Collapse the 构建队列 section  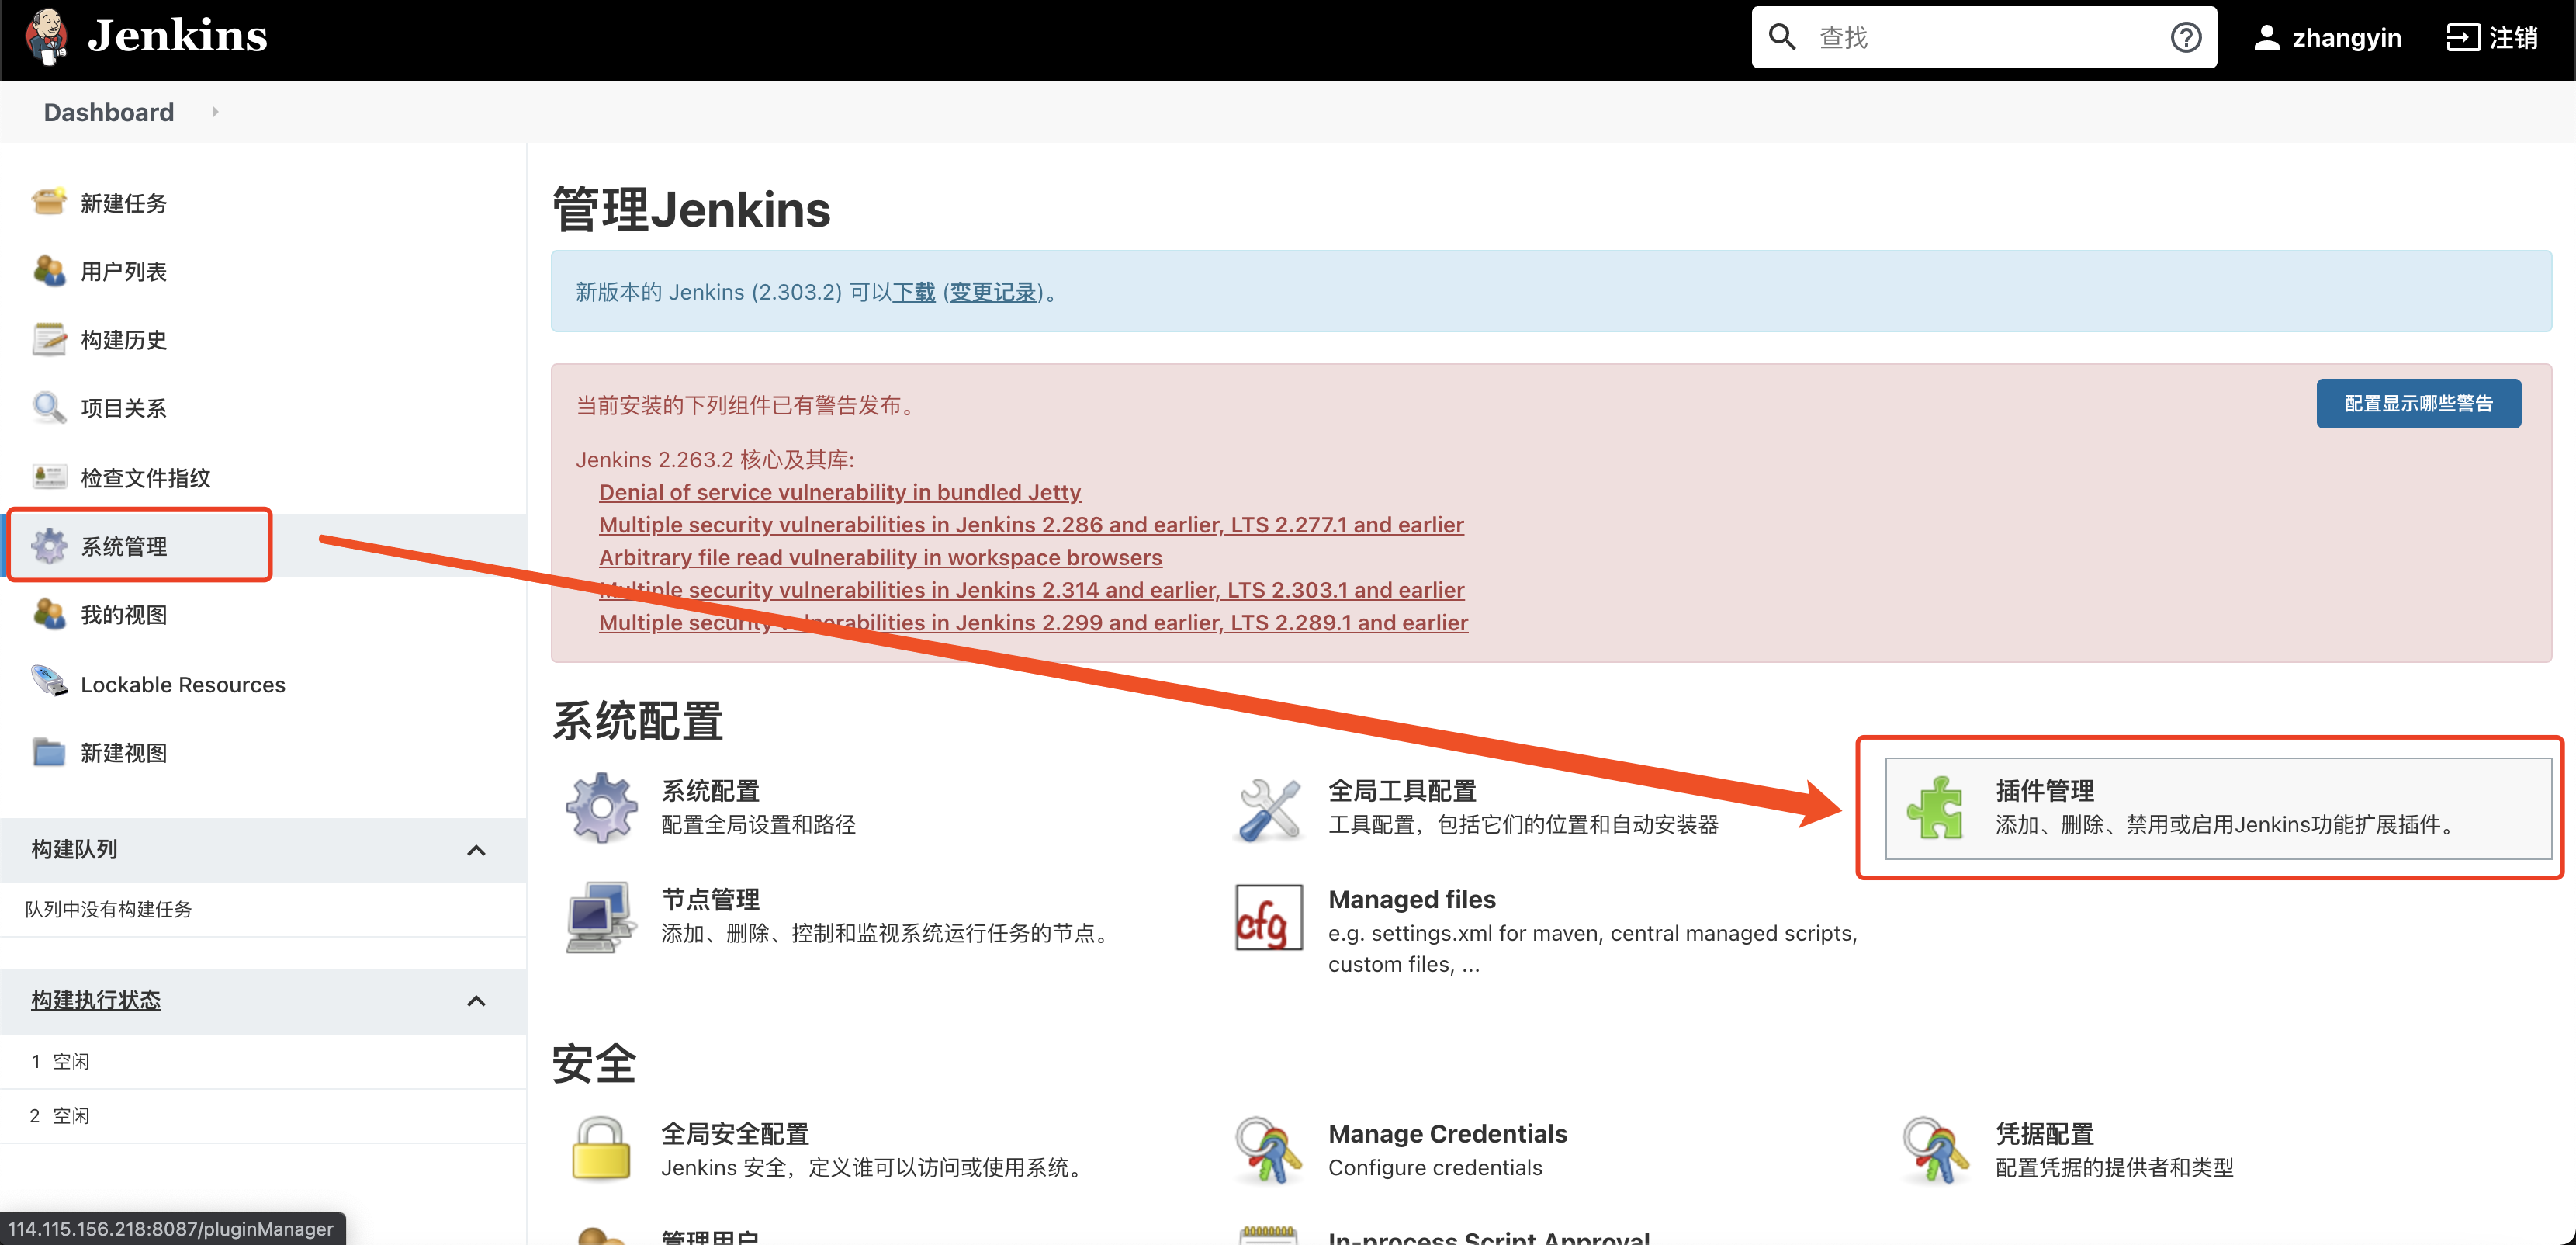(x=477, y=850)
